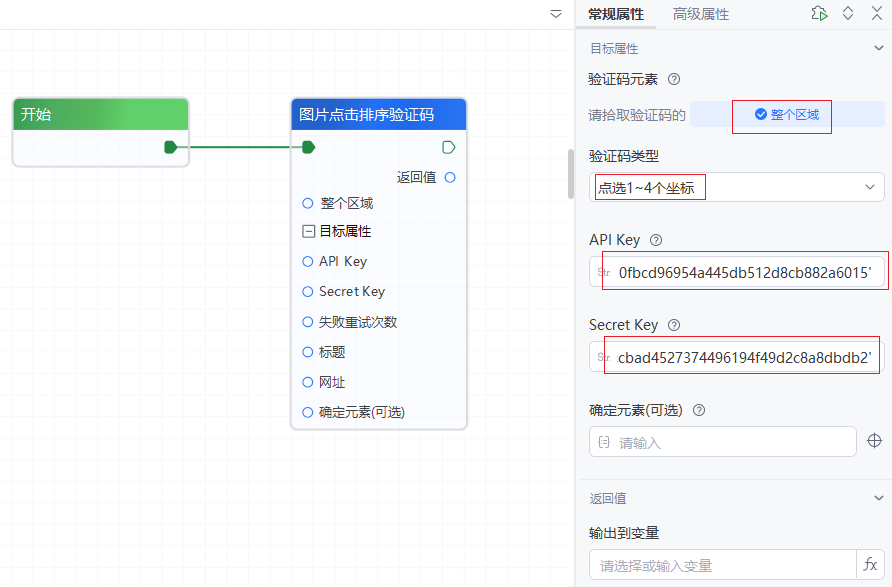Select the 开始 node header
The height and width of the screenshot is (587, 892).
(100, 114)
